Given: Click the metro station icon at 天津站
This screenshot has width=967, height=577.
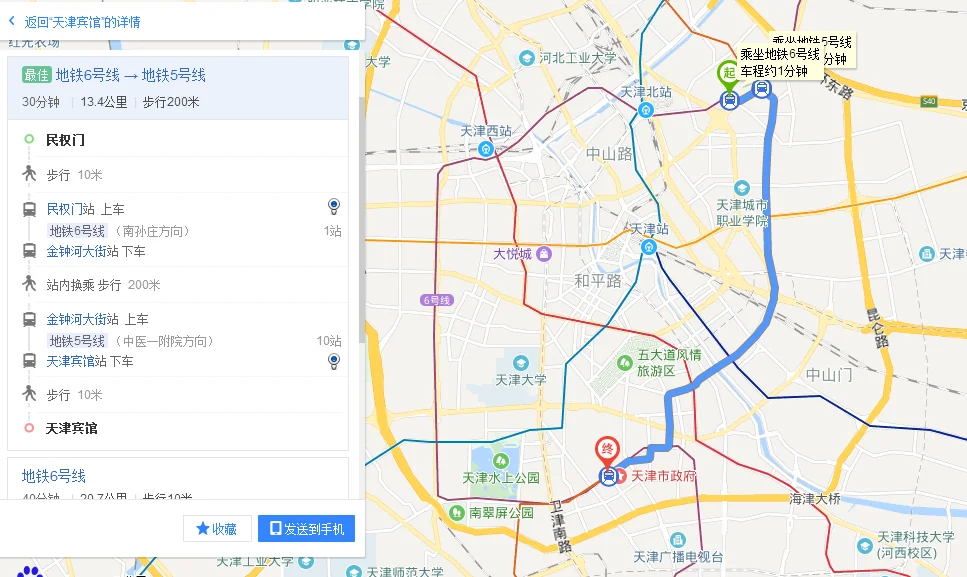Looking at the screenshot, I should coord(648,246).
